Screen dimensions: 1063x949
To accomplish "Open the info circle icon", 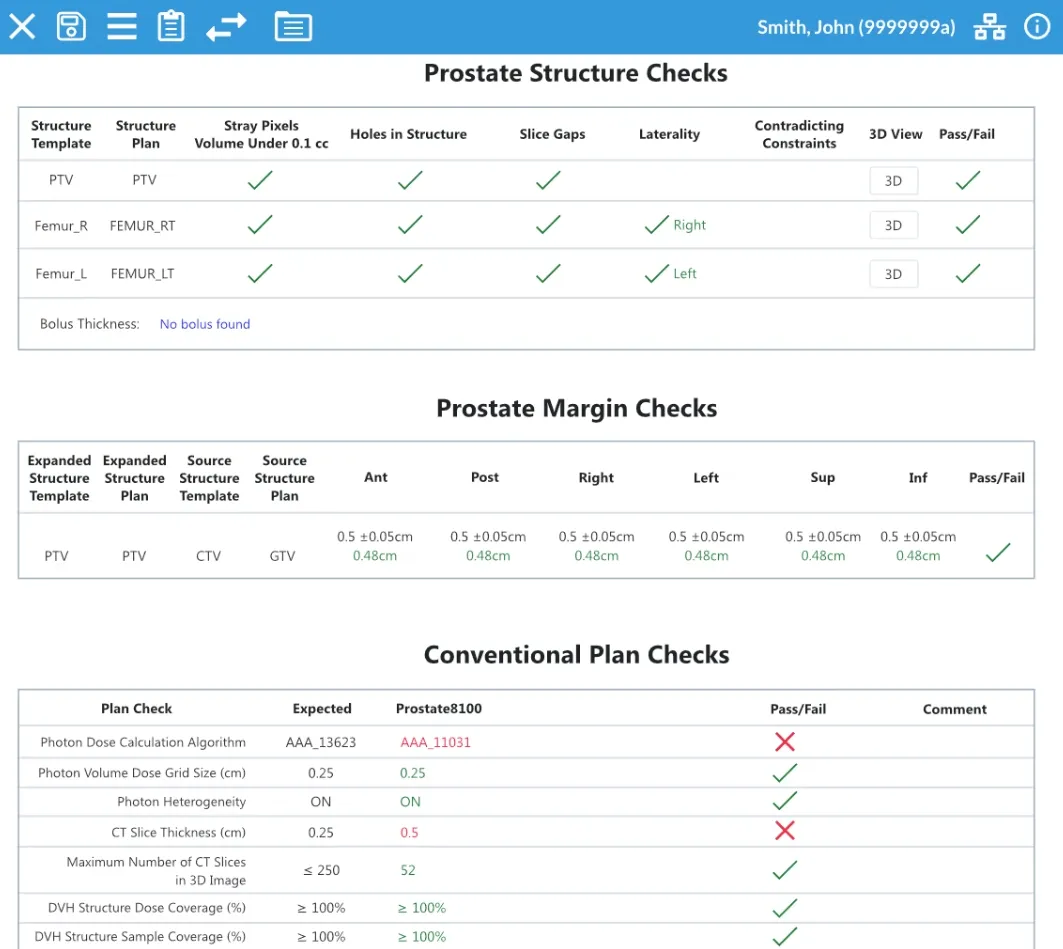I will click(x=1037, y=27).
